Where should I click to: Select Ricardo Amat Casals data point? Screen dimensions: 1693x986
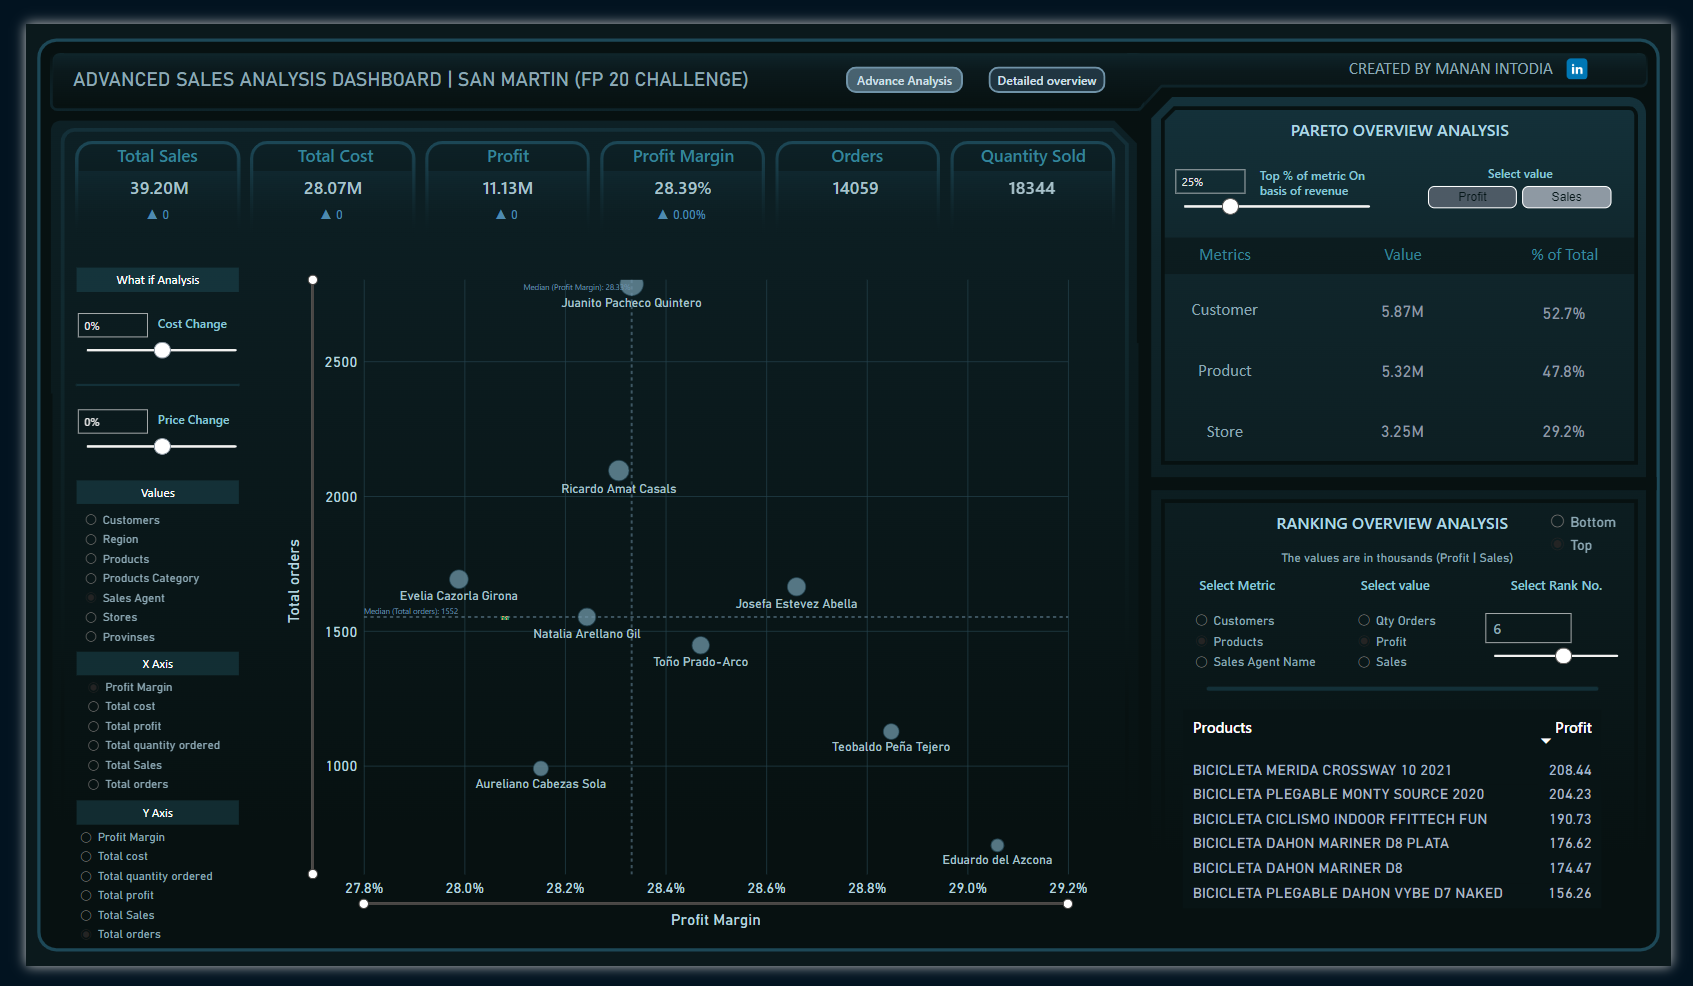(619, 470)
